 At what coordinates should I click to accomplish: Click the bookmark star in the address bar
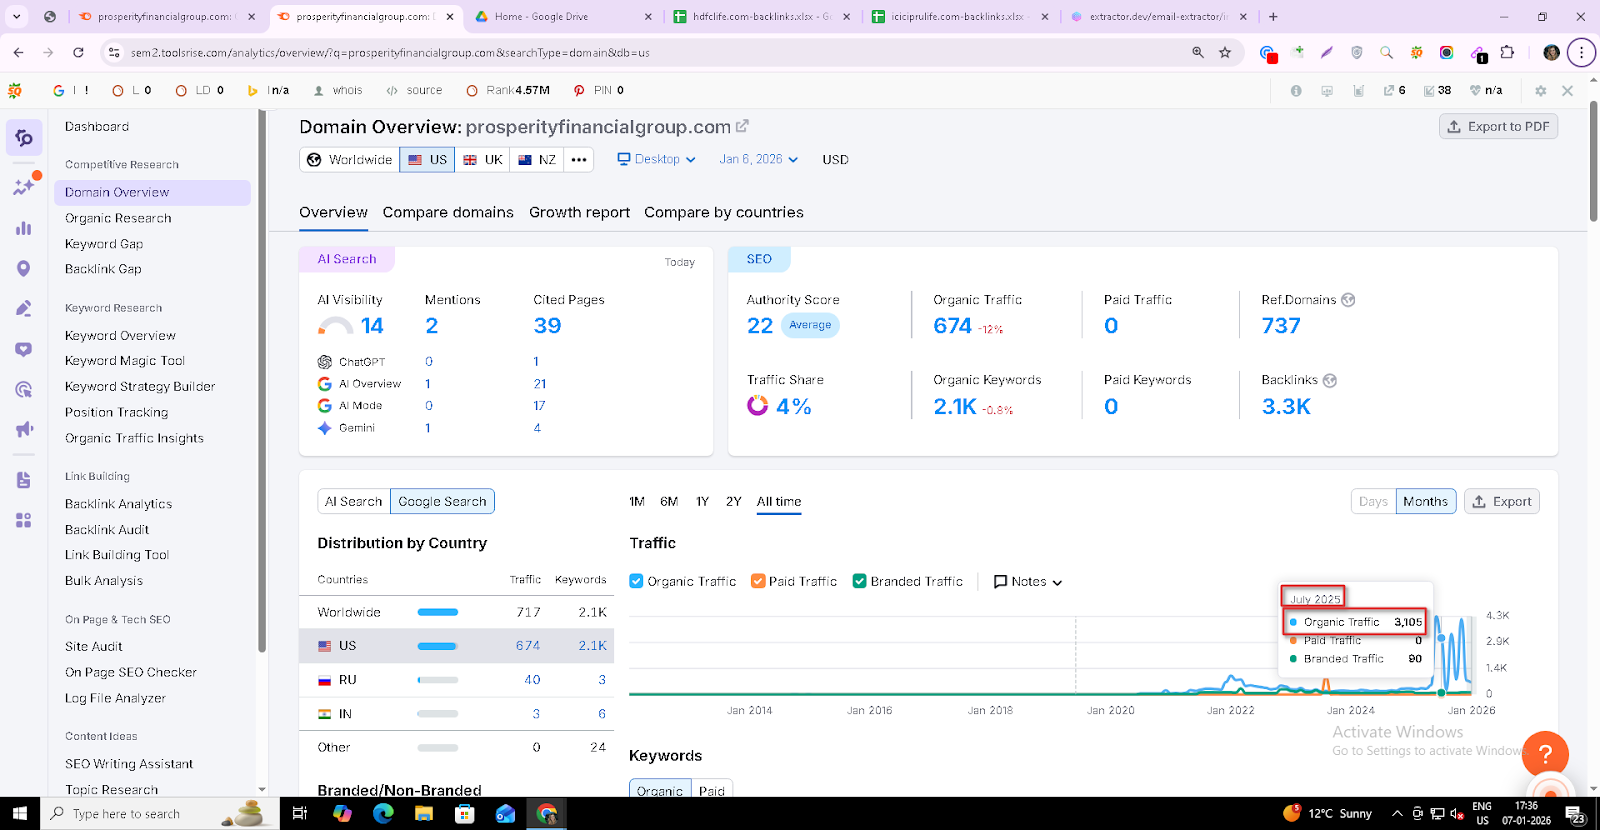pos(1225,53)
